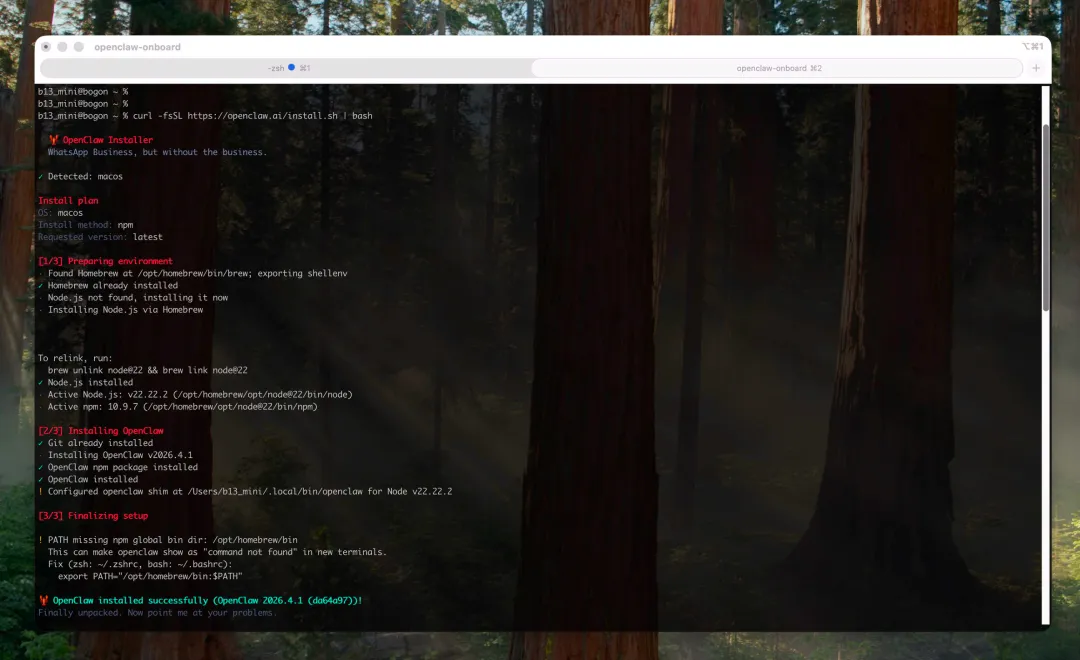
Task: Click the 'export PATH=' command line
Action: pos(150,577)
